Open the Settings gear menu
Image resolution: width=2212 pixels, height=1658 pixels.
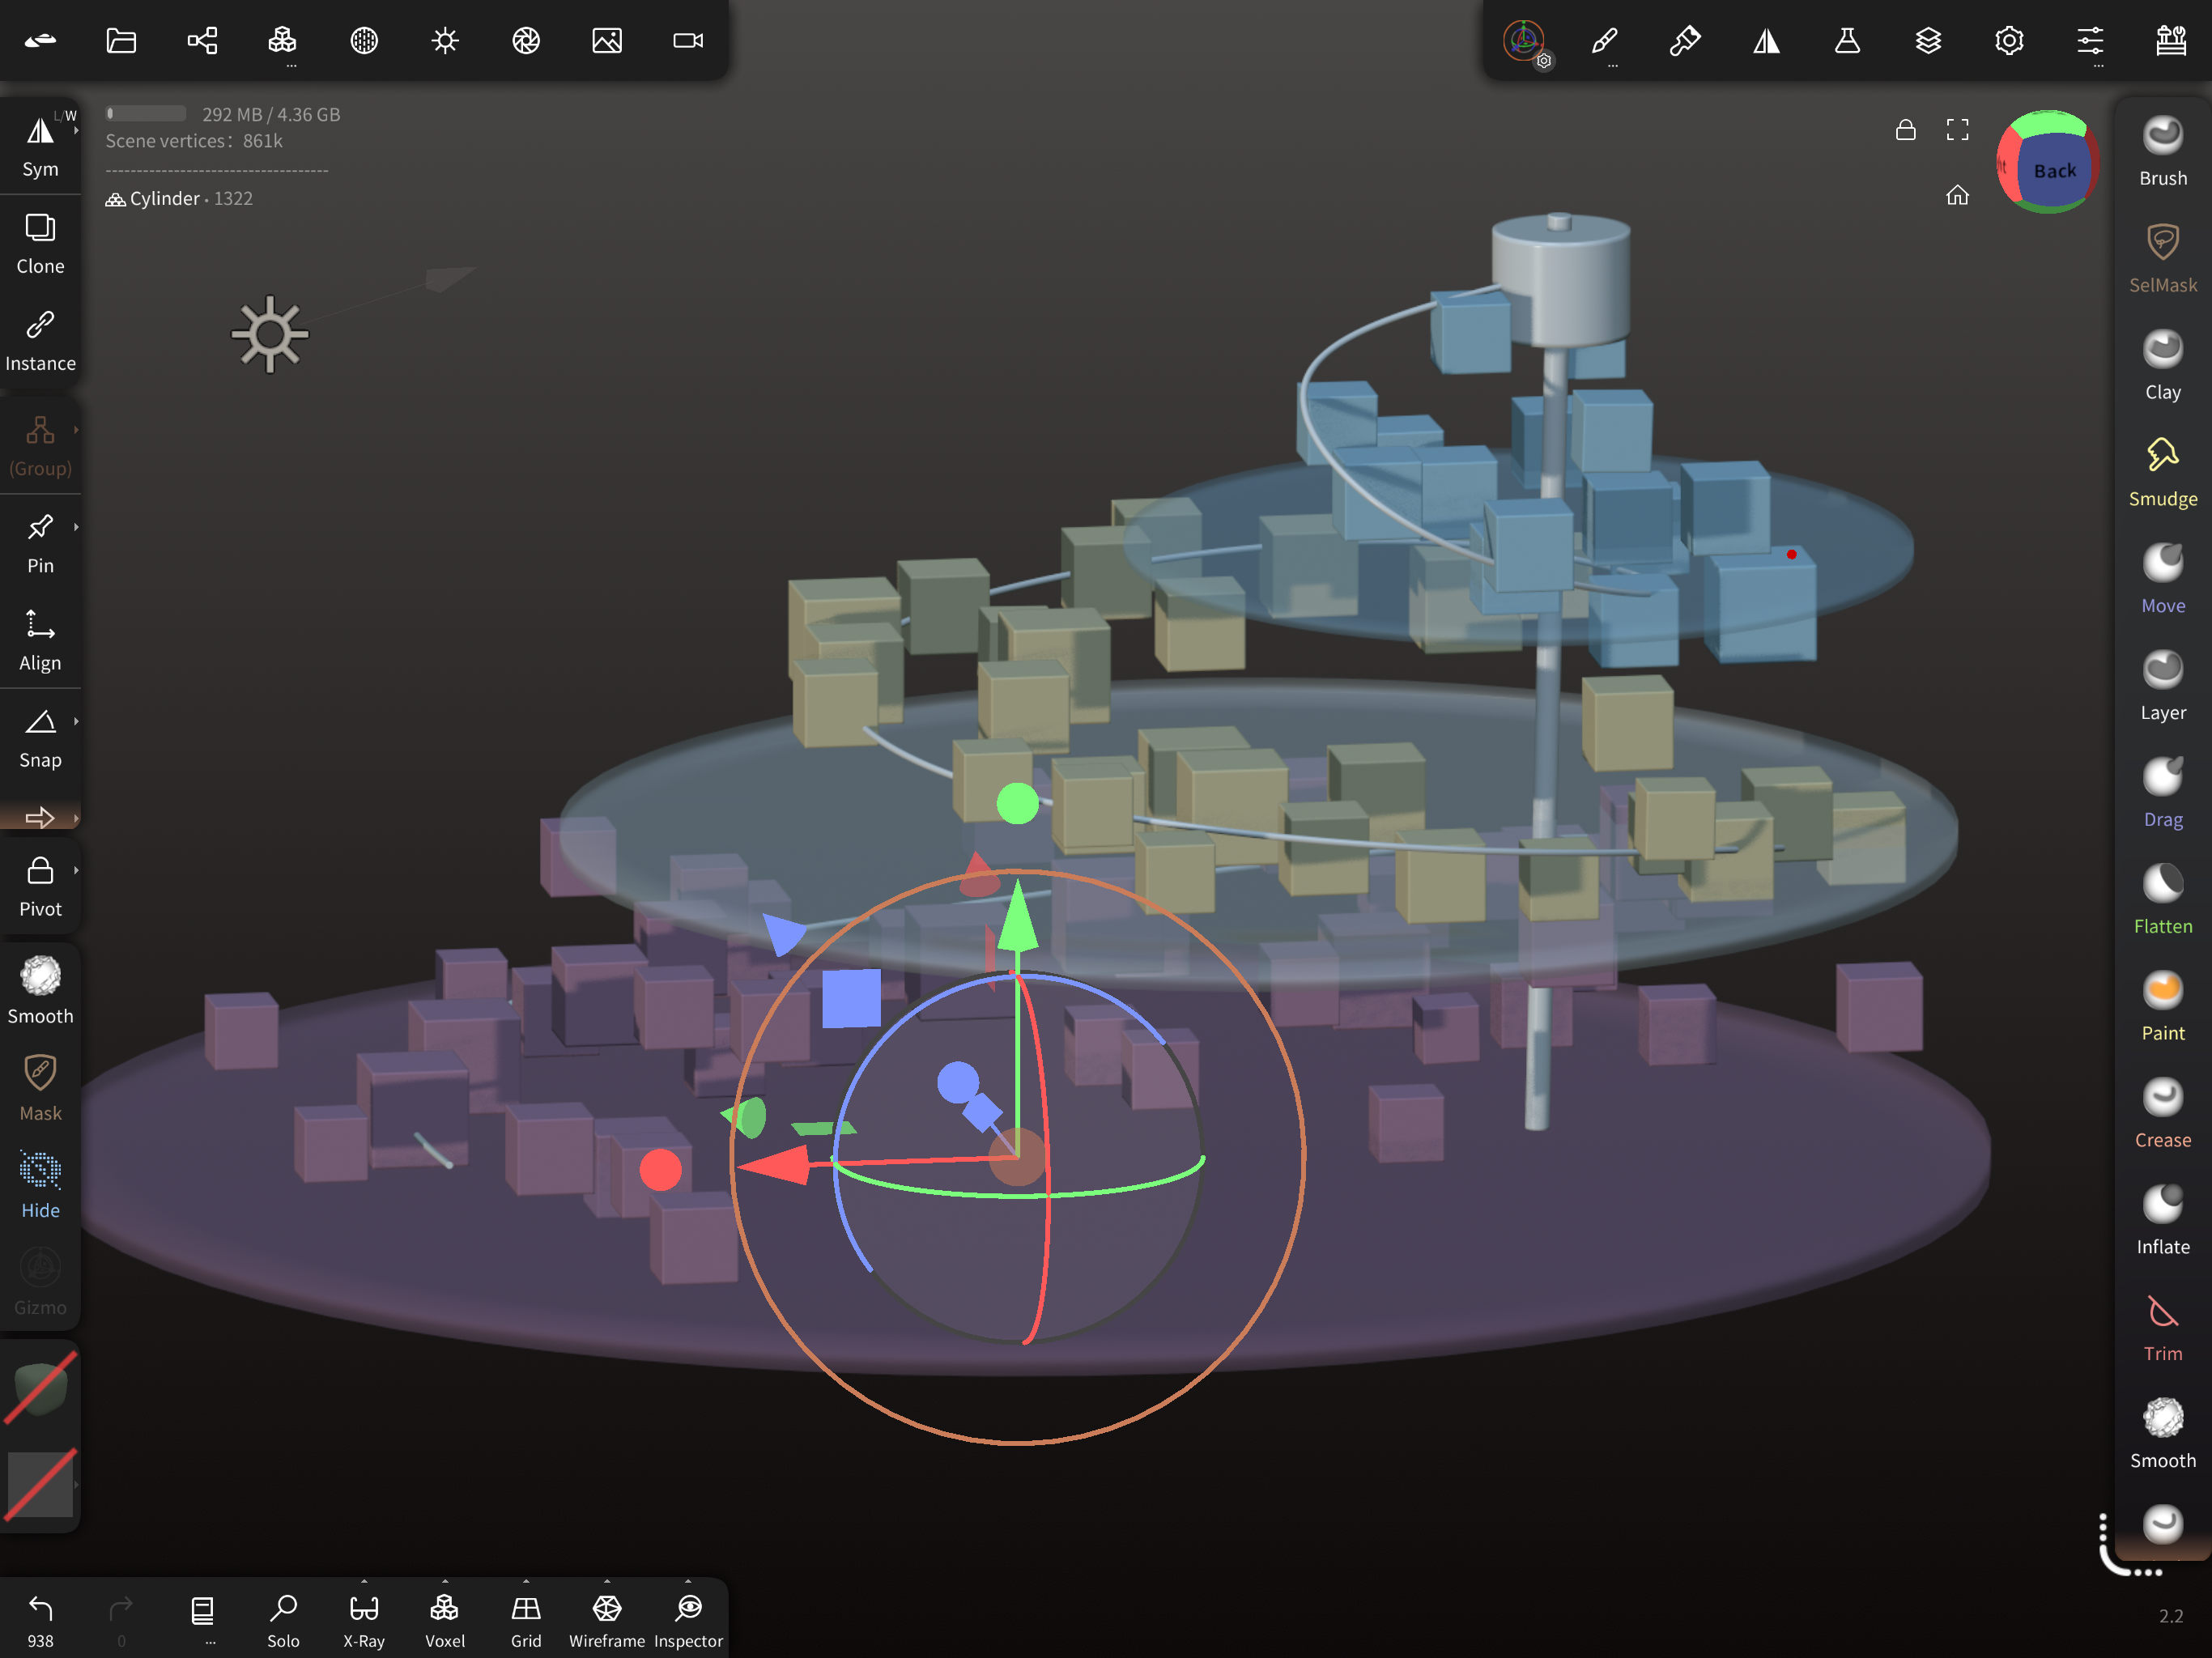2009,41
